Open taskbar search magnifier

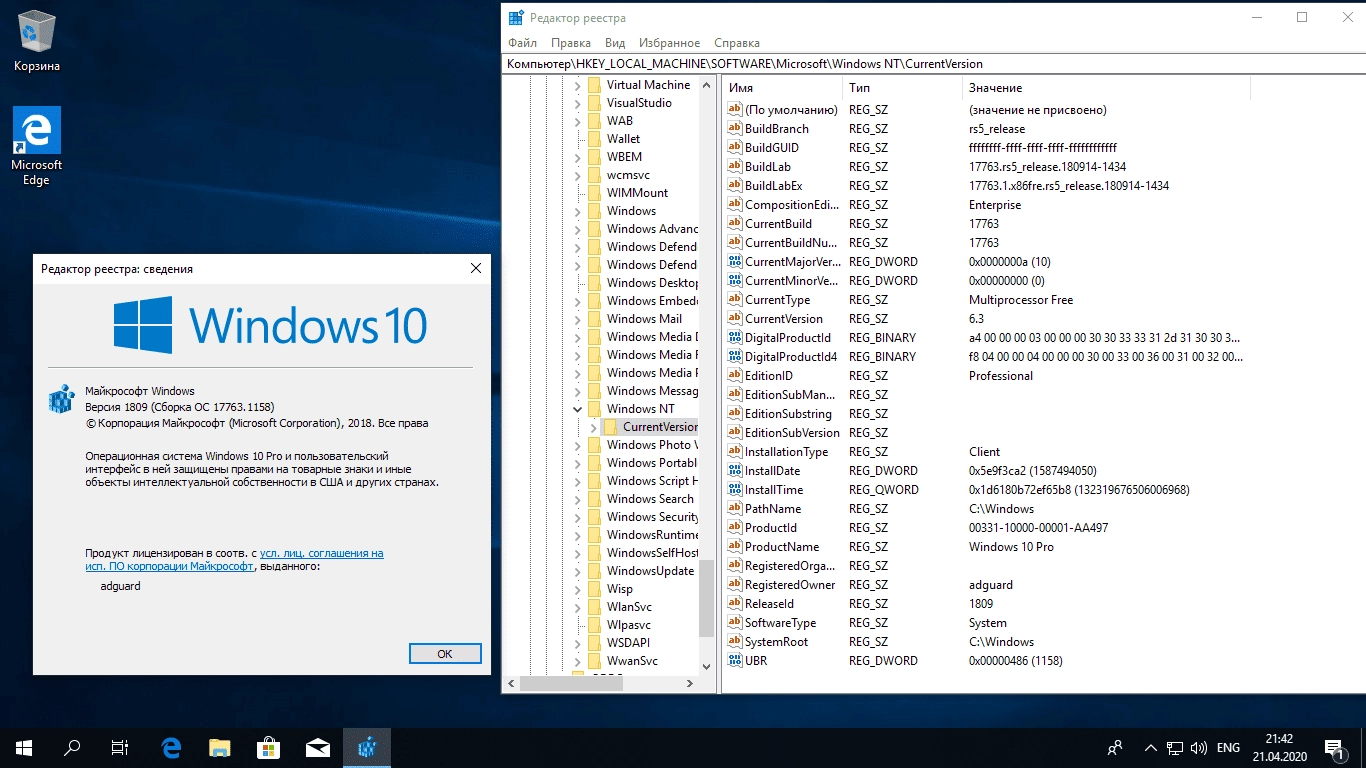pos(72,747)
